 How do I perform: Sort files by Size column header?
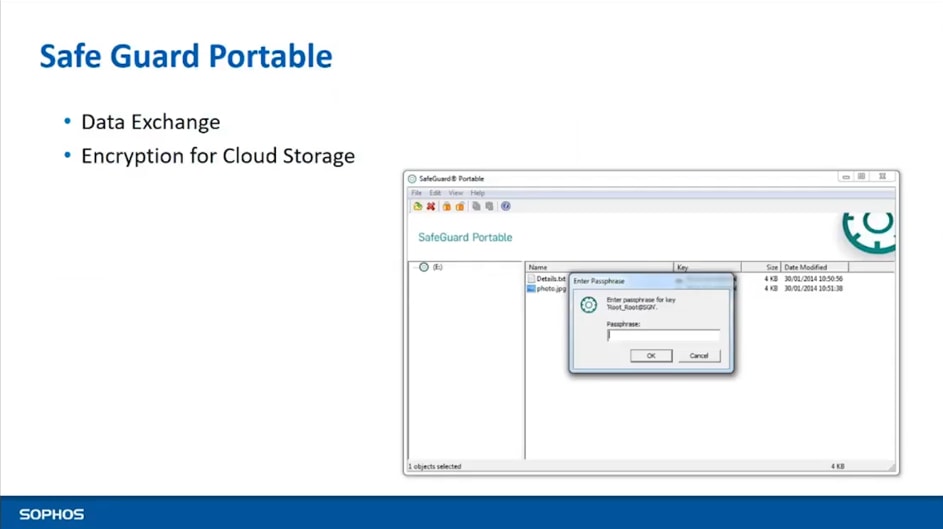coord(771,268)
